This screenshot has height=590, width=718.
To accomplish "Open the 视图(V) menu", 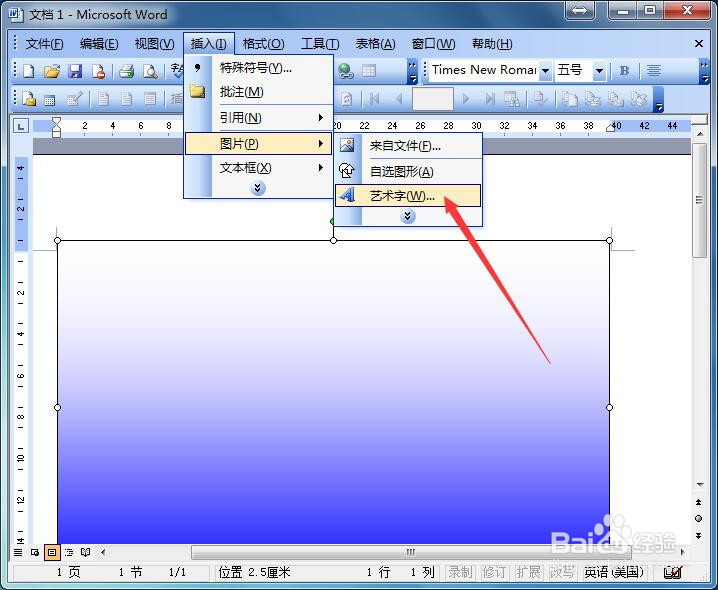I will [x=154, y=44].
